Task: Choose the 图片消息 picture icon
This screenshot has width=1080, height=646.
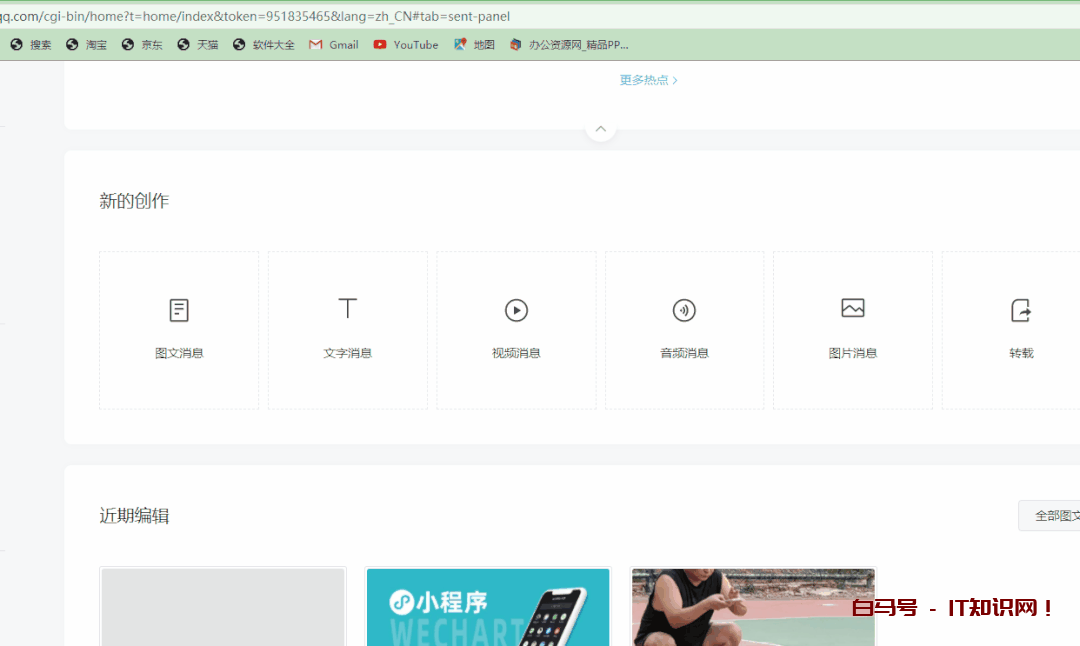Action: (853, 309)
